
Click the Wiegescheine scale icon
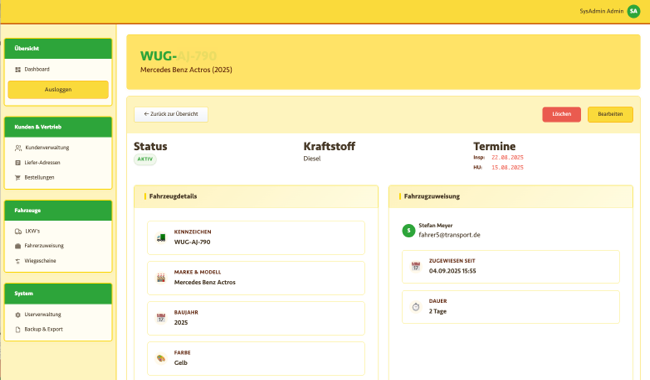[18, 261]
